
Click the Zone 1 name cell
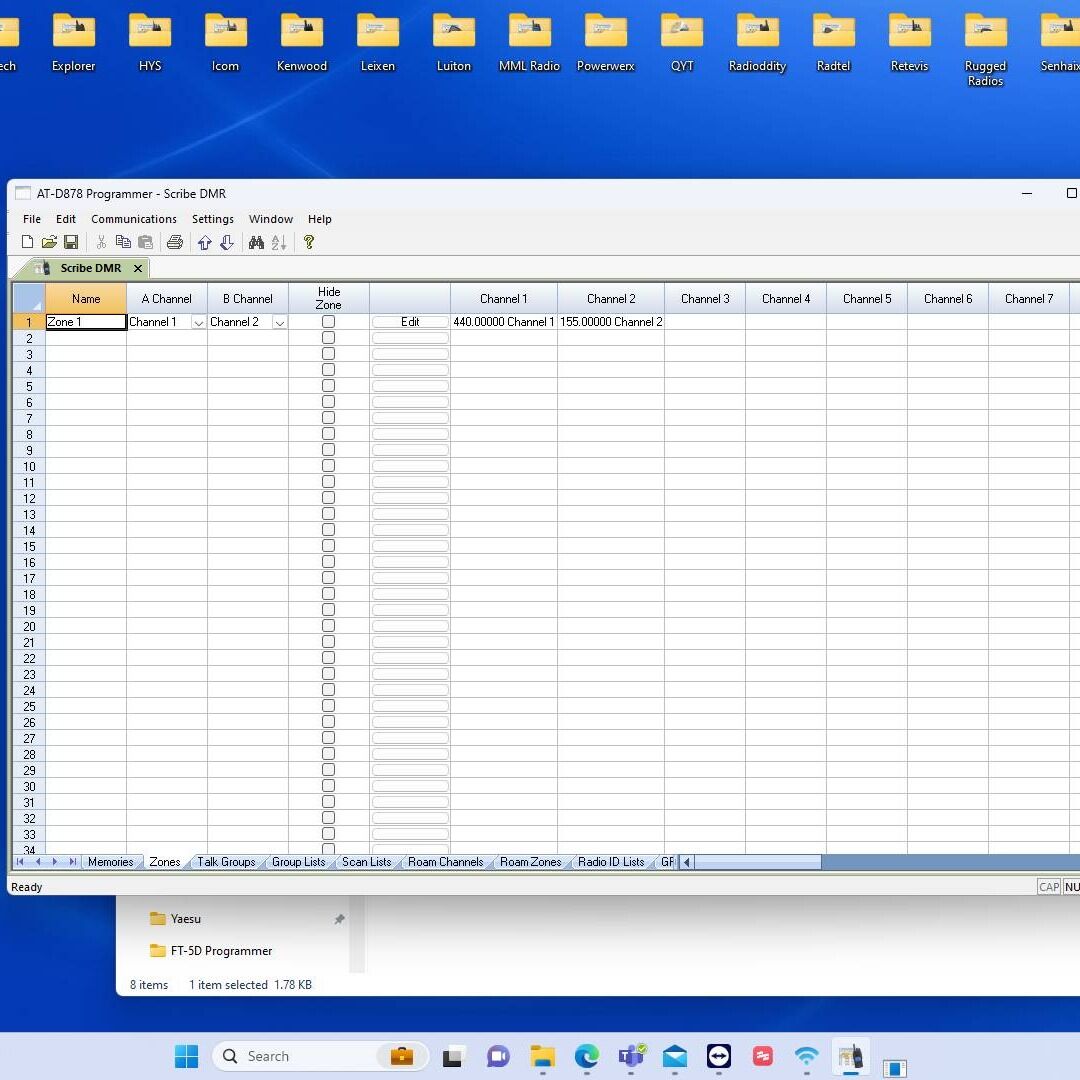(x=86, y=322)
